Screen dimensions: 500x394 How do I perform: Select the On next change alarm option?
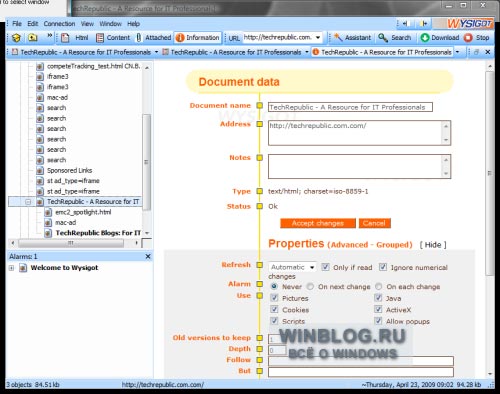coord(310,286)
